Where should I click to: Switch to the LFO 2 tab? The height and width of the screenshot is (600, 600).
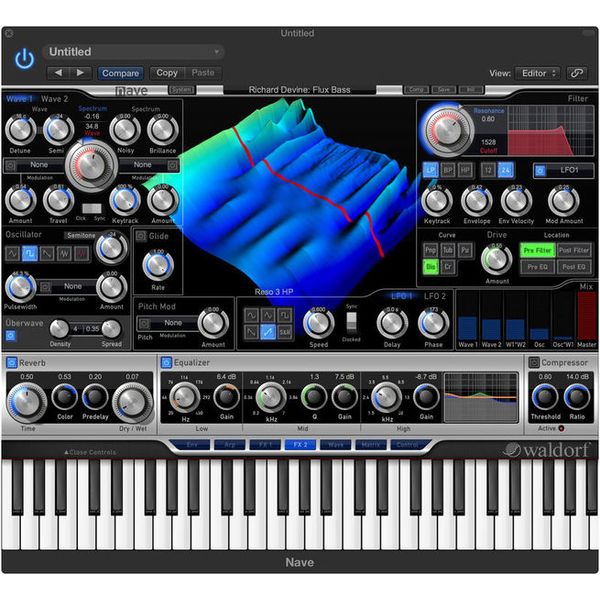[436, 296]
